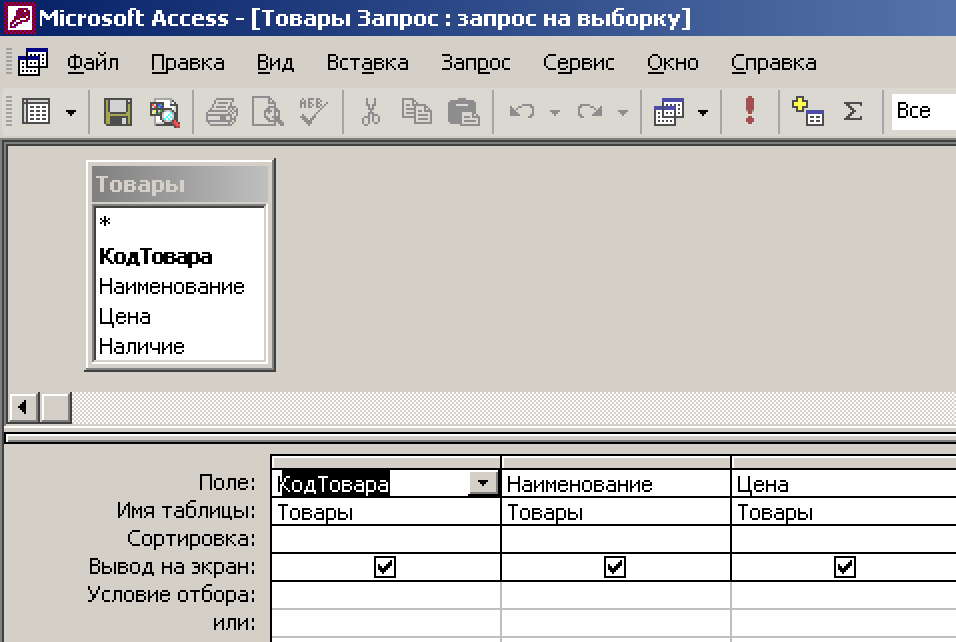Image resolution: width=956 pixels, height=642 pixels.
Task: Click the Query Type toolbar icon
Action: [669, 112]
